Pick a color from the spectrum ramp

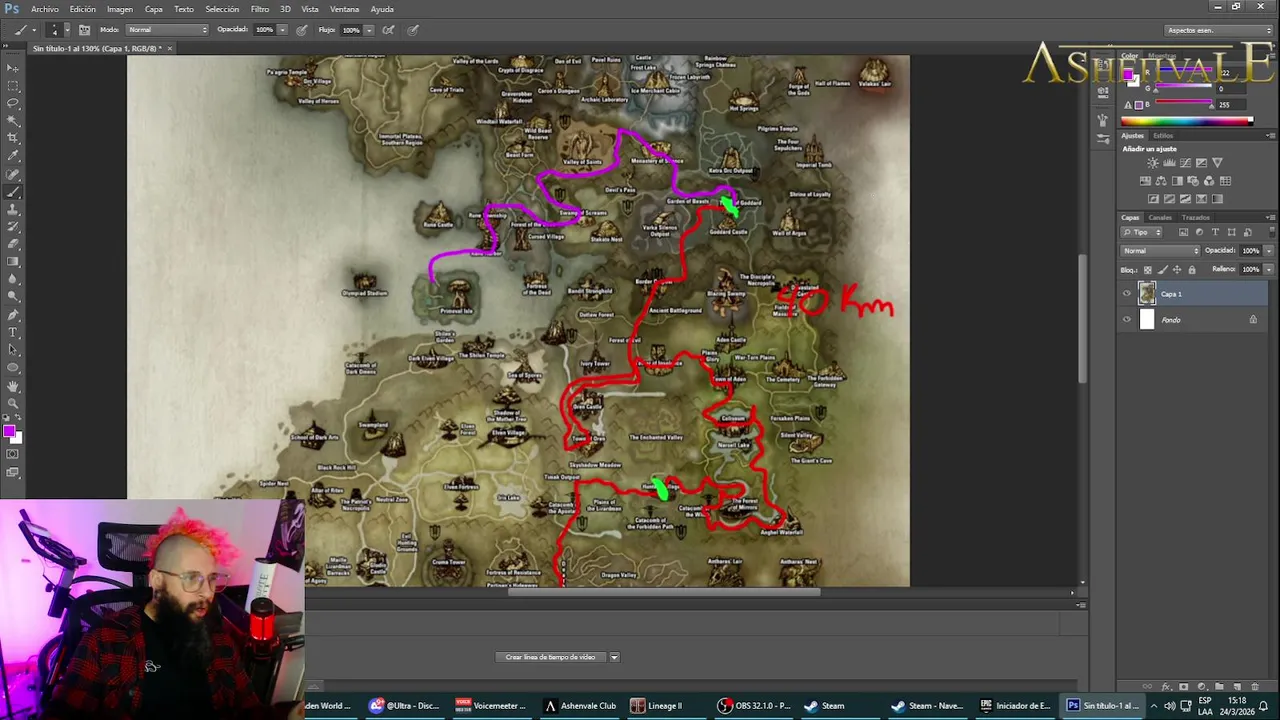[x=1186, y=121]
